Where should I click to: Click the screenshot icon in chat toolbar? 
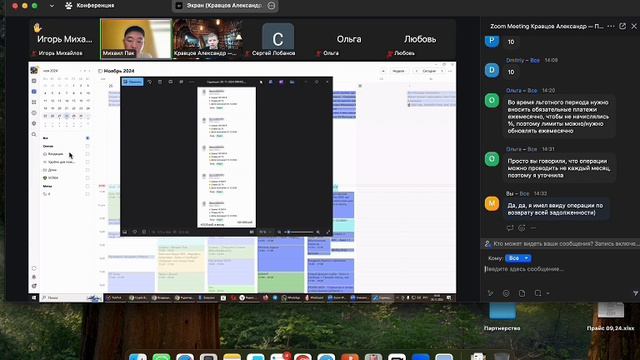[538, 293]
